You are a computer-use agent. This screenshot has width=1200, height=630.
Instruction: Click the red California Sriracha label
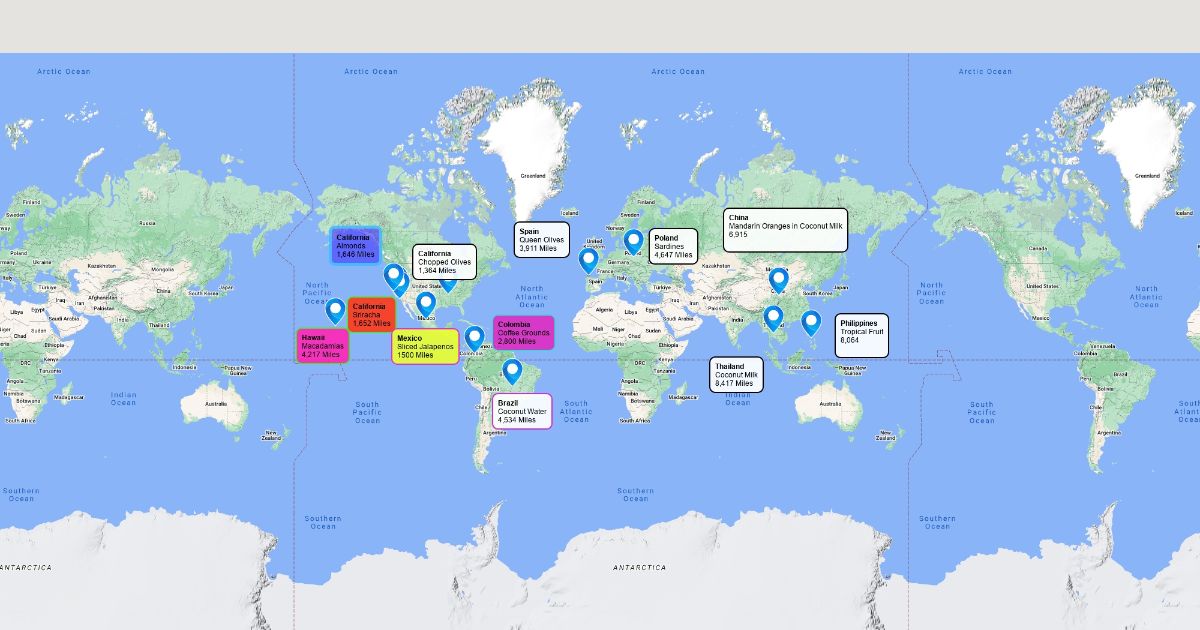point(371,315)
